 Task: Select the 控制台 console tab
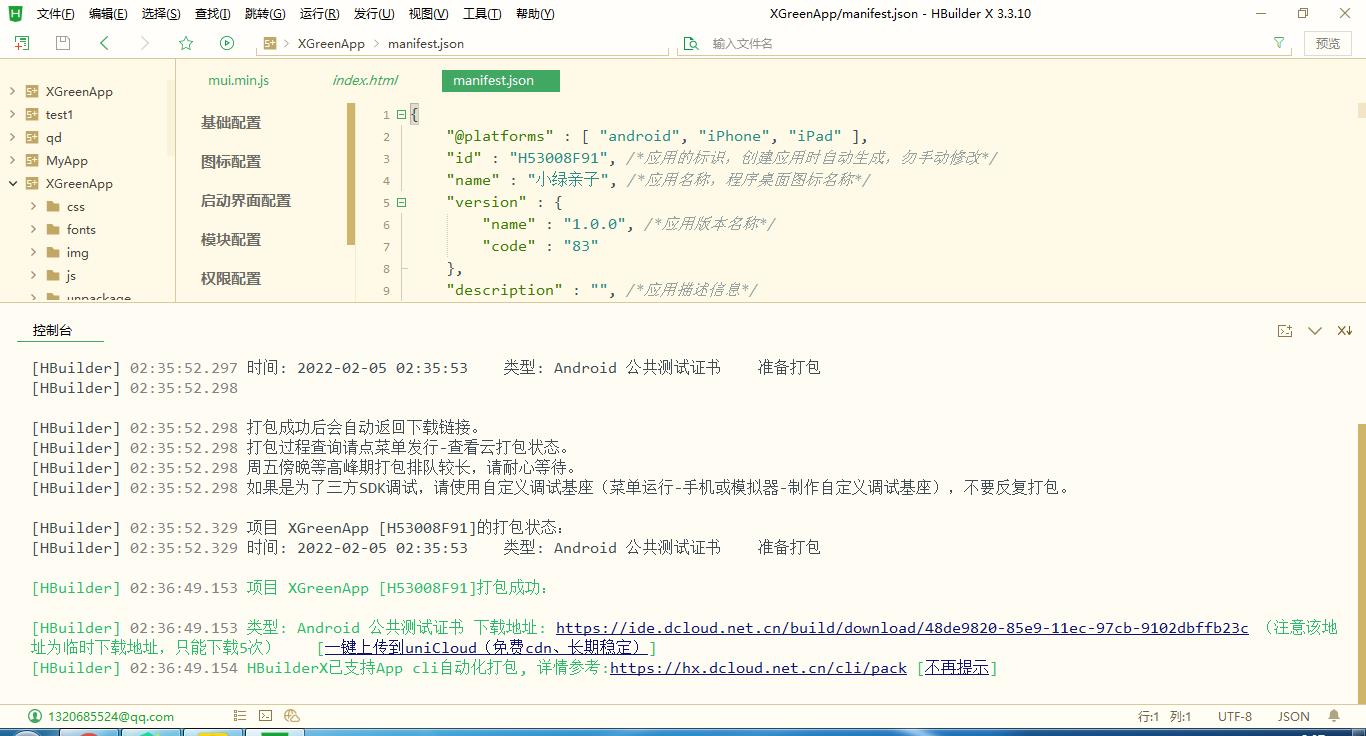click(52, 331)
